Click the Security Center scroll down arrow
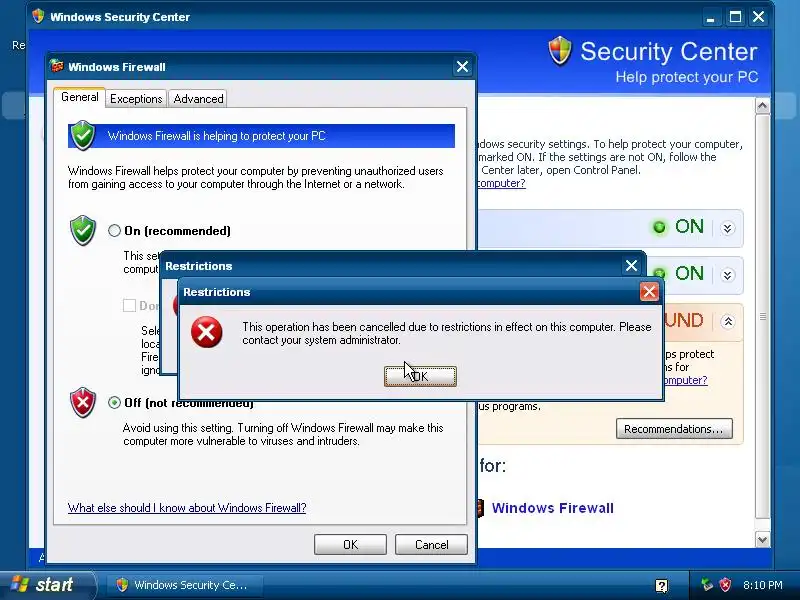Viewport: 800px width, 600px height. coord(762,539)
